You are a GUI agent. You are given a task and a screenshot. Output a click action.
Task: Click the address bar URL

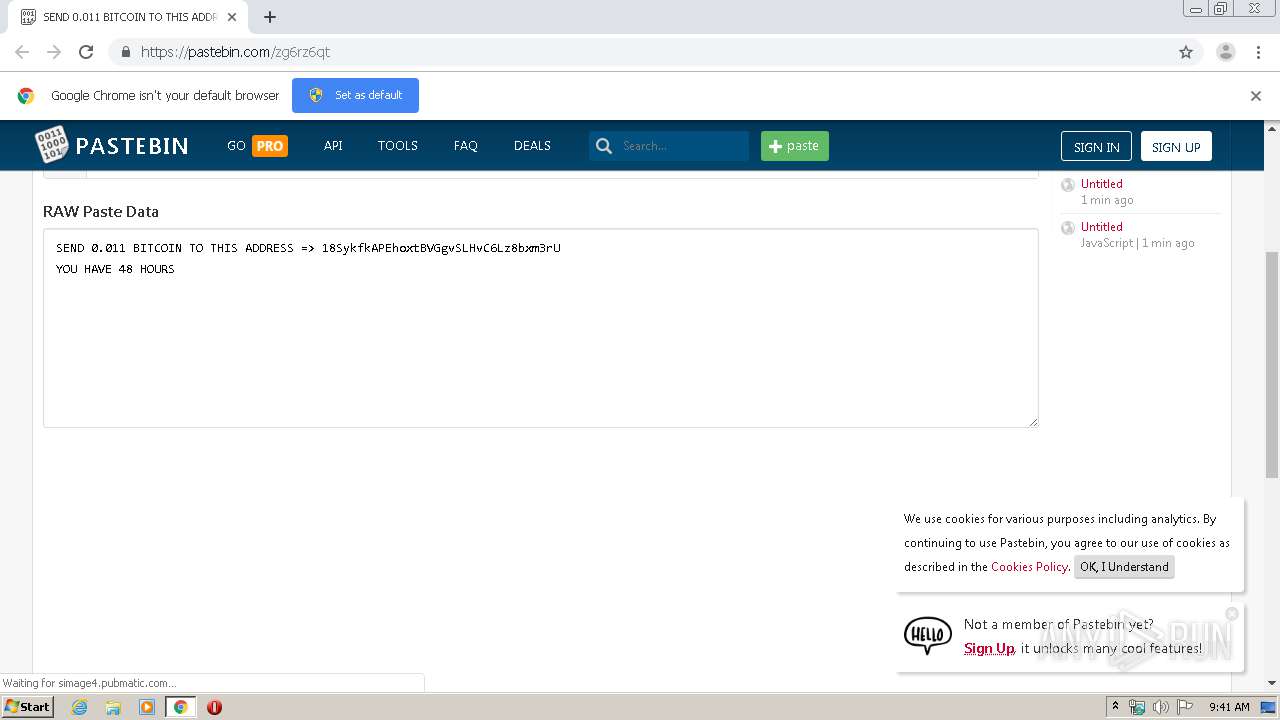point(235,52)
